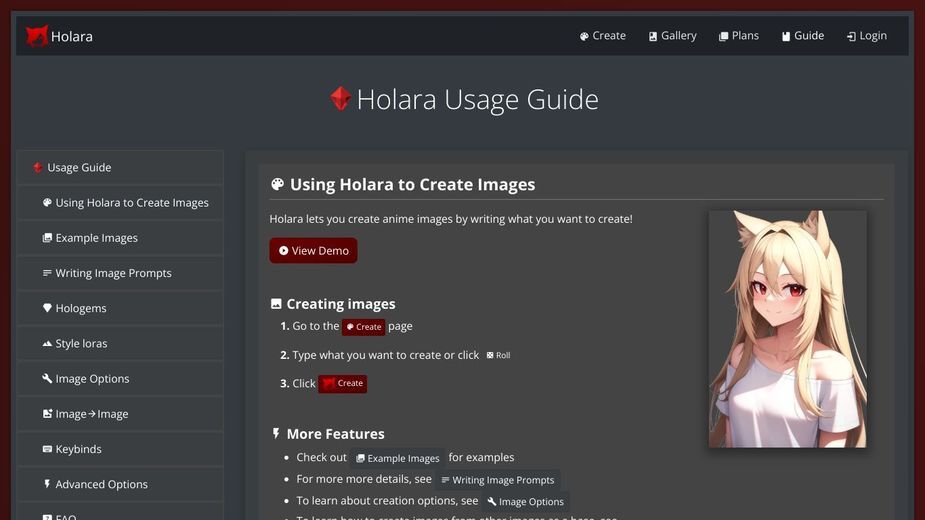Click palette icon in sidebar Using Holara row

(47, 202)
